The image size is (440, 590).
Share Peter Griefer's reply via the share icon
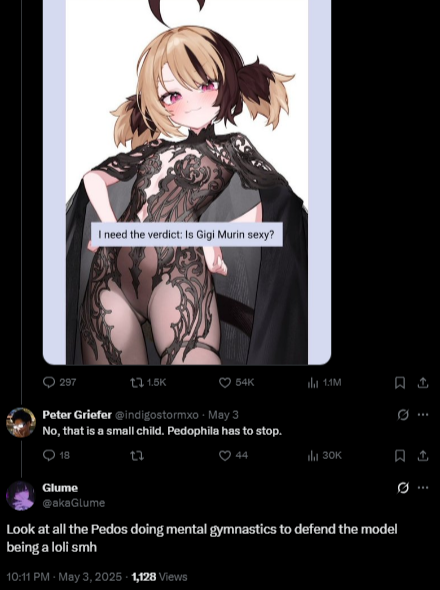423,456
